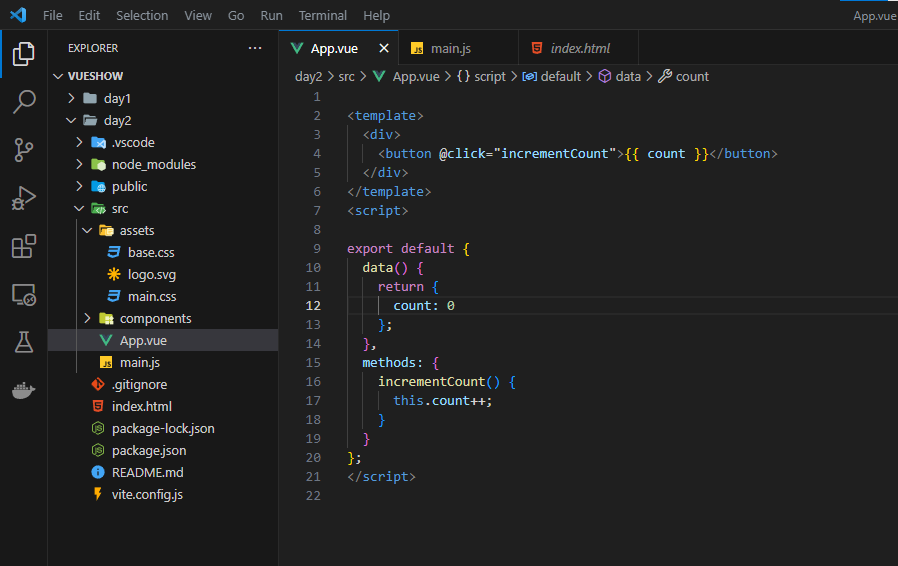This screenshot has width=898, height=566.
Task: Click the VS Code logo icon
Action: pos(18,15)
